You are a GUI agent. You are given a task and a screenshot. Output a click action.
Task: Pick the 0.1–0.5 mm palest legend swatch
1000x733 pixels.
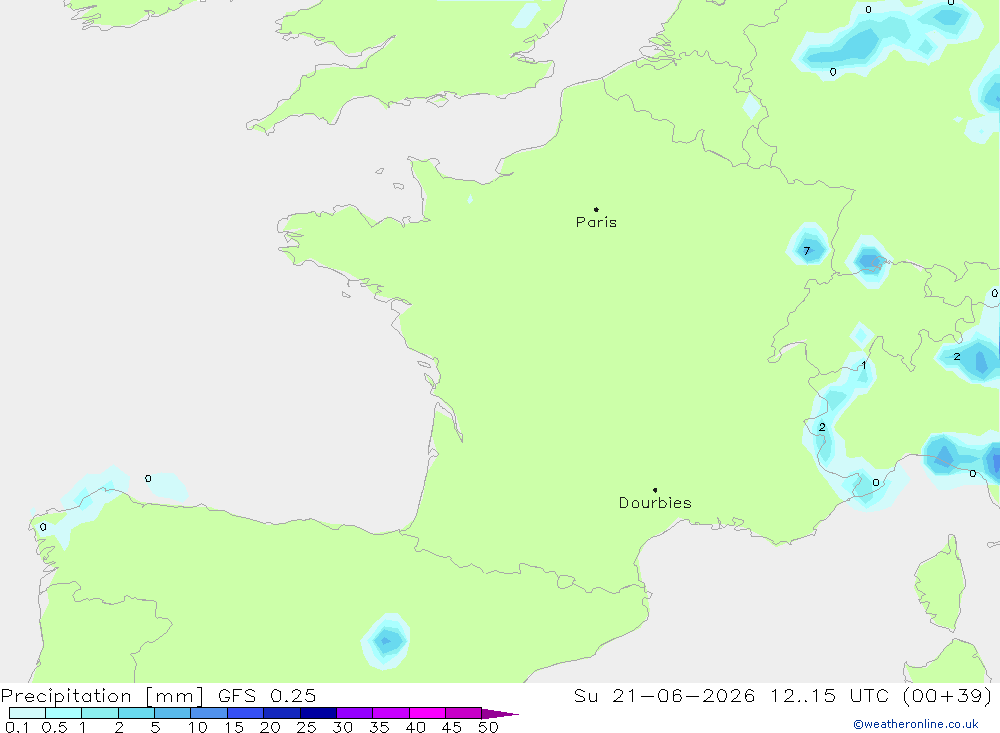tap(27, 713)
